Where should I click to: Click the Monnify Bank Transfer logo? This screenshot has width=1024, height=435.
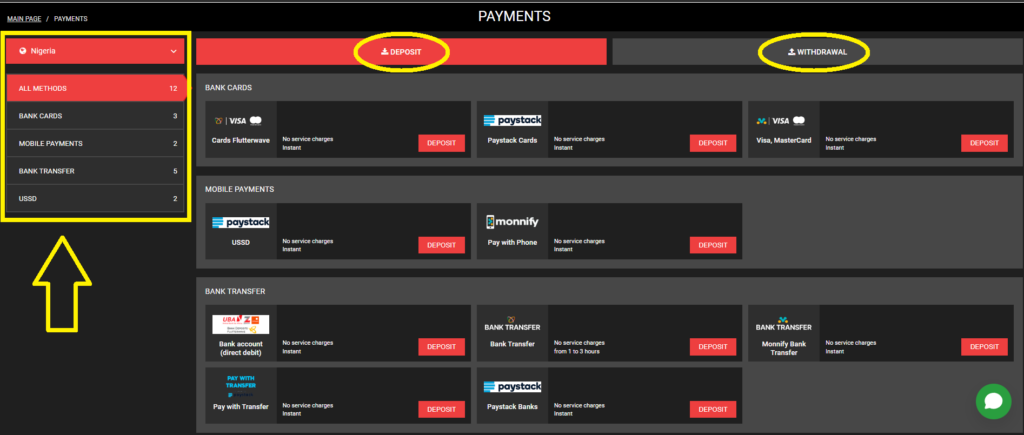[784, 324]
